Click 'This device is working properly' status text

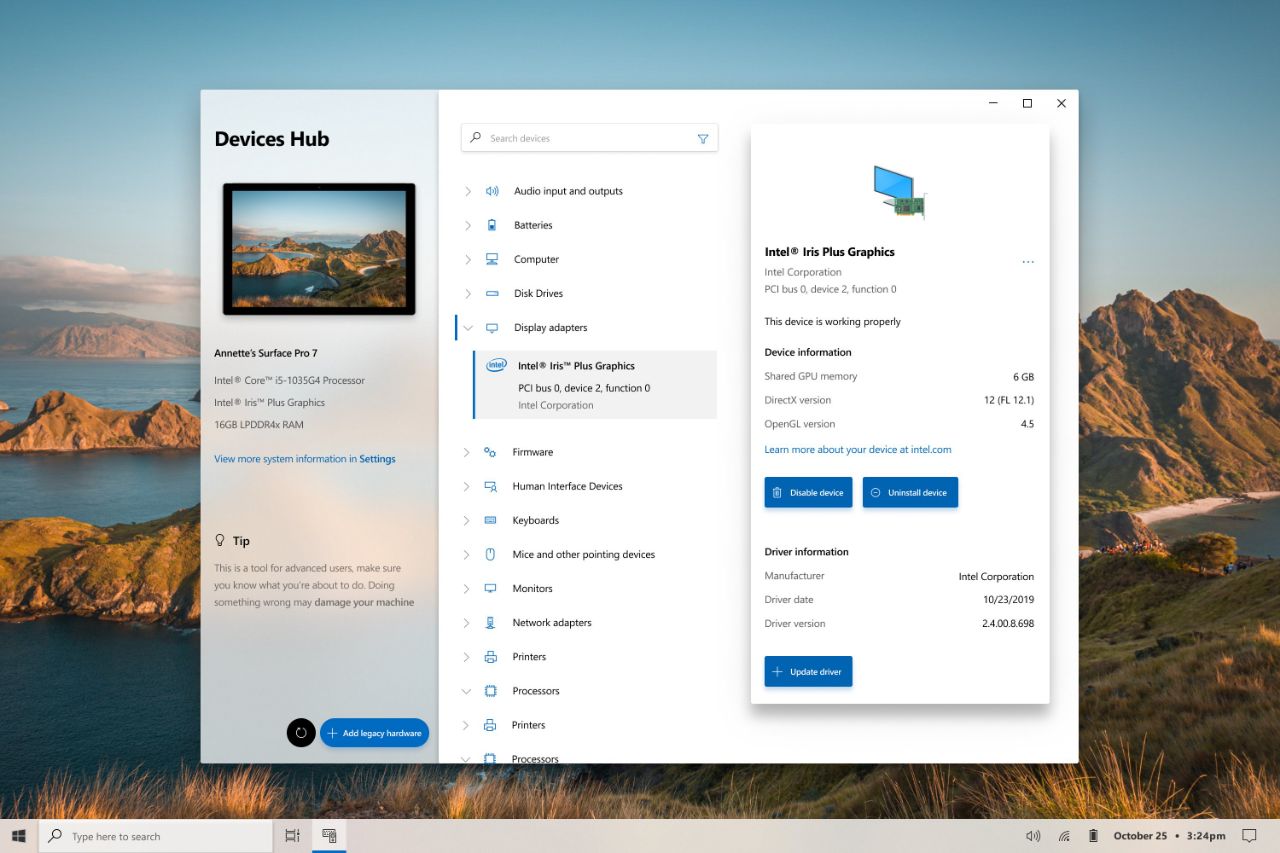833,322
